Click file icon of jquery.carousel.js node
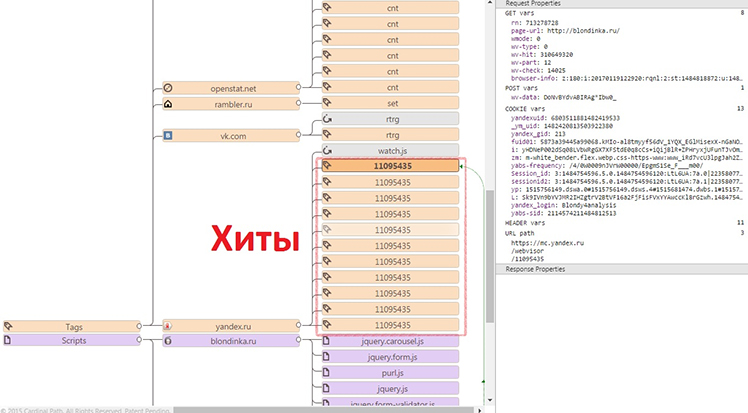This screenshot has width=748, height=413. tap(326, 341)
